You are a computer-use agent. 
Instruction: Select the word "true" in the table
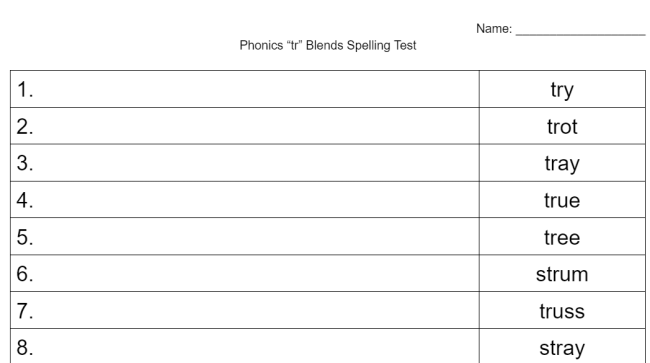(562, 201)
